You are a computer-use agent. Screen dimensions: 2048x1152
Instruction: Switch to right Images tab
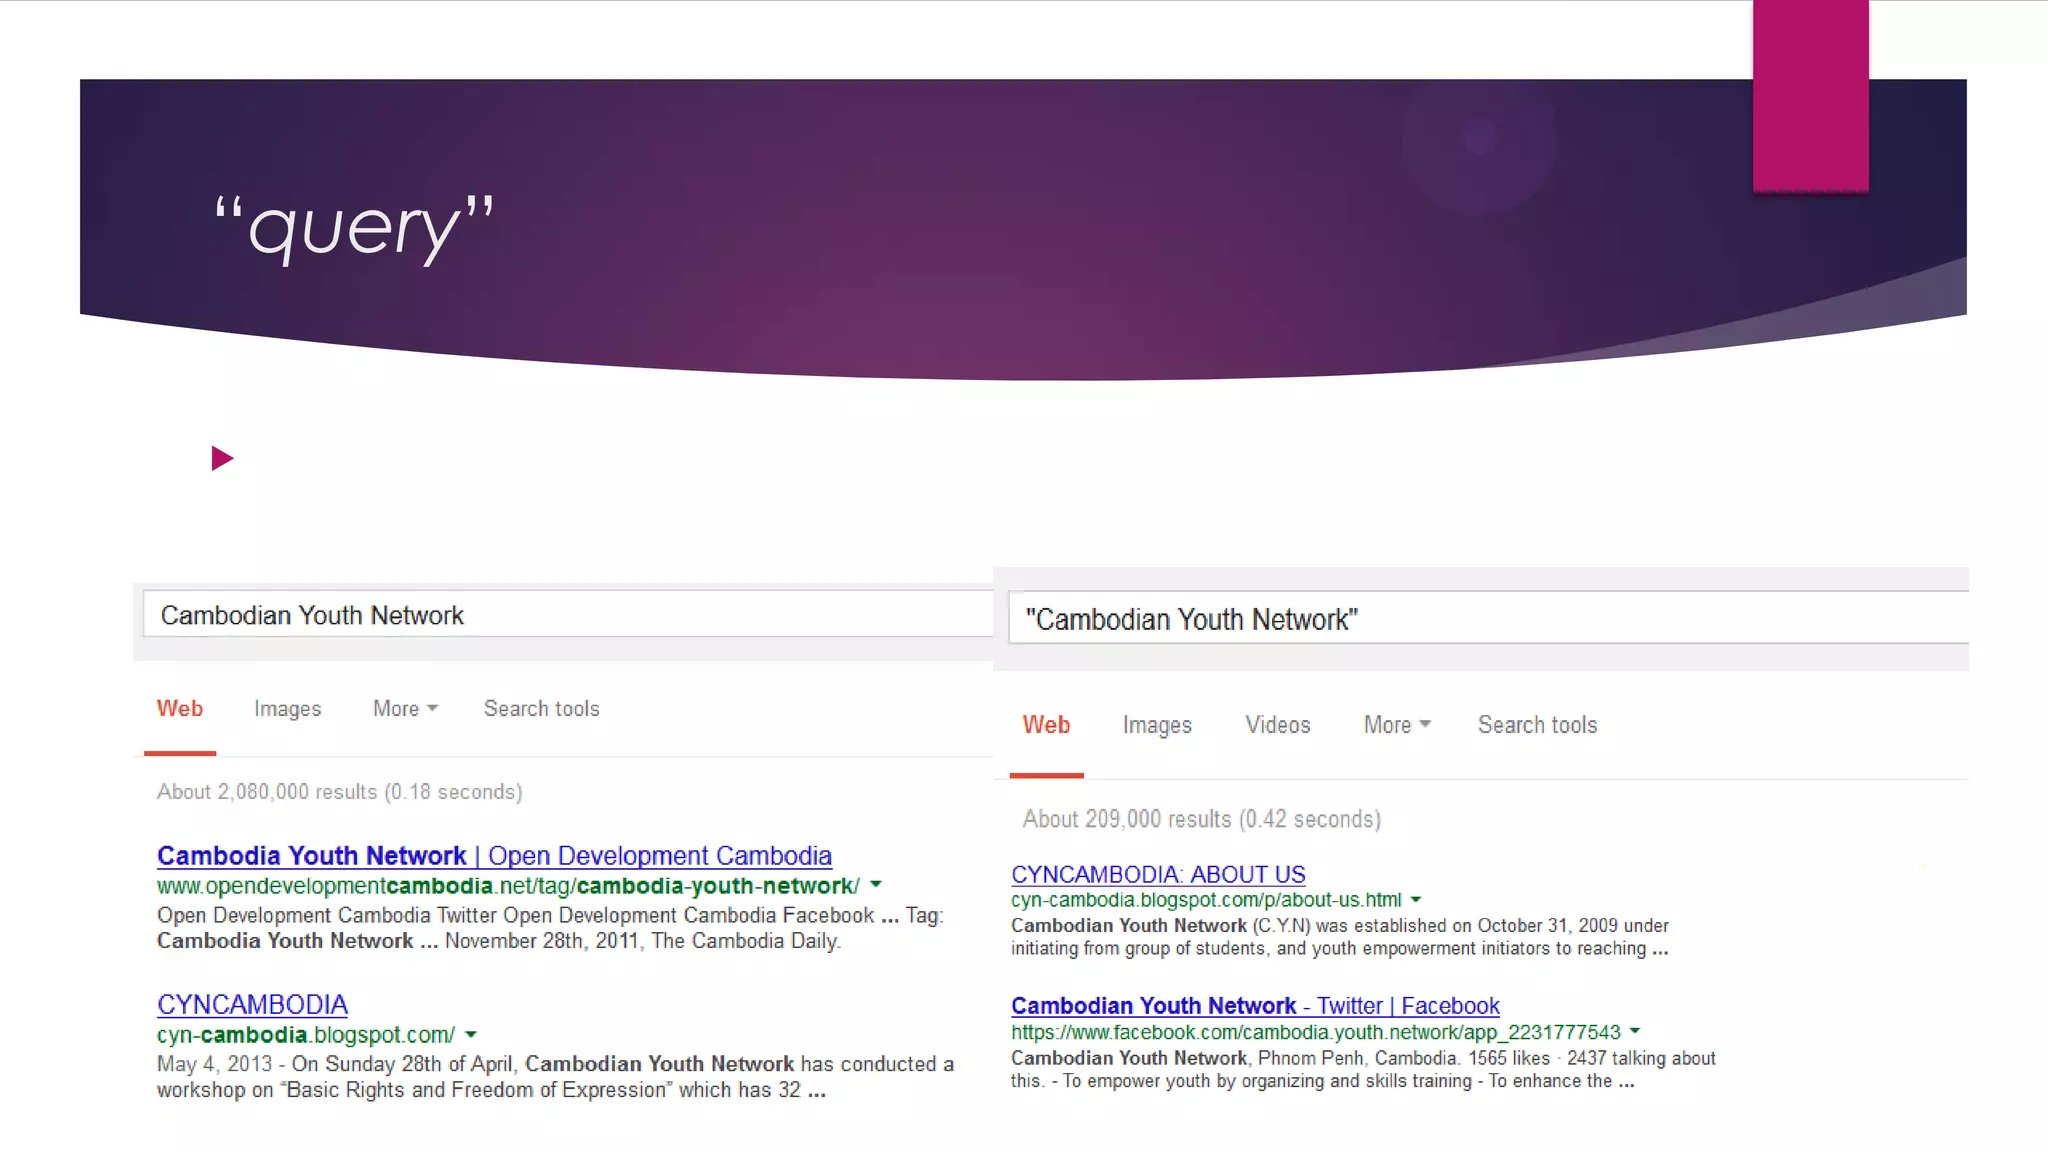tap(1157, 725)
